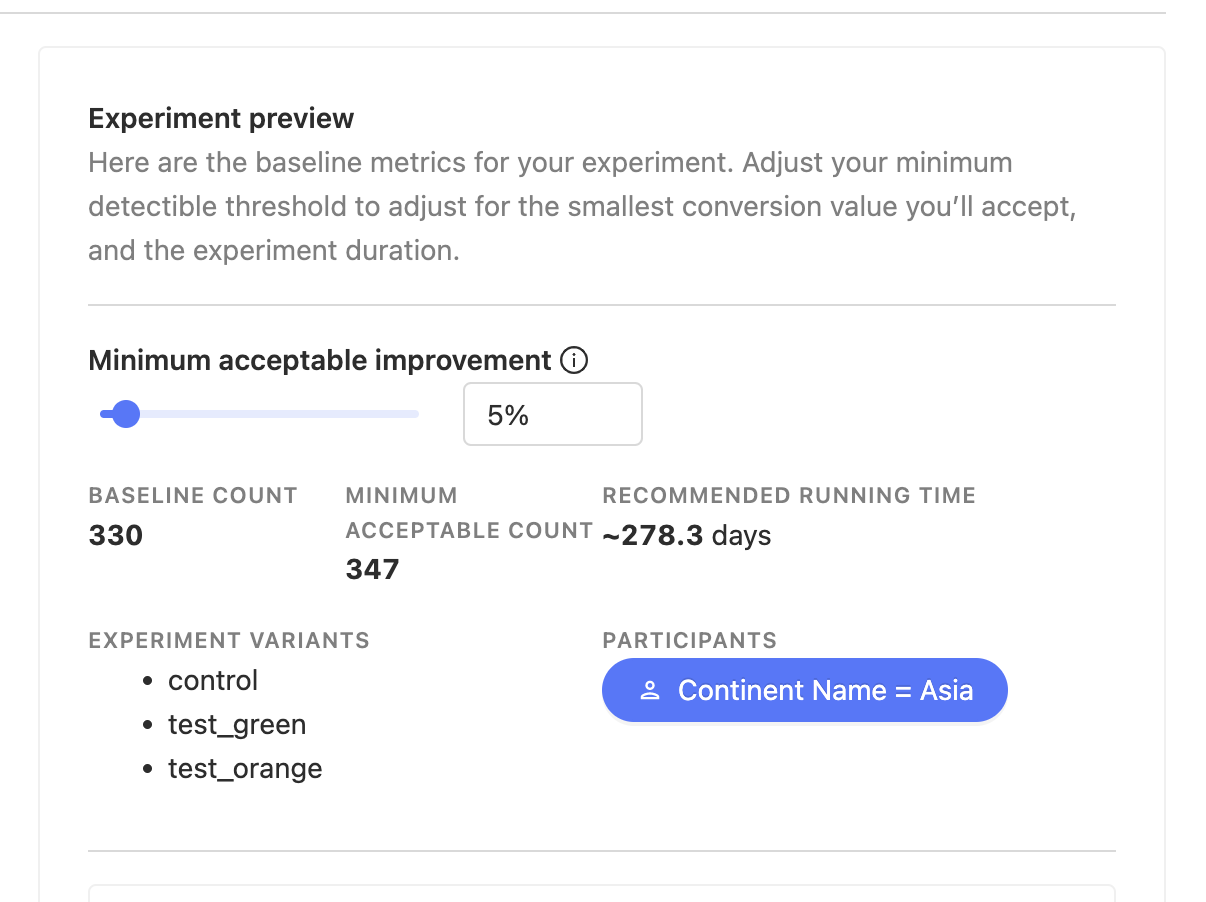Image resolution: width=1206 pixels, height=902 pixels.
Task: Click the person icon inside the Asia chip
Action: coord(650,690)
